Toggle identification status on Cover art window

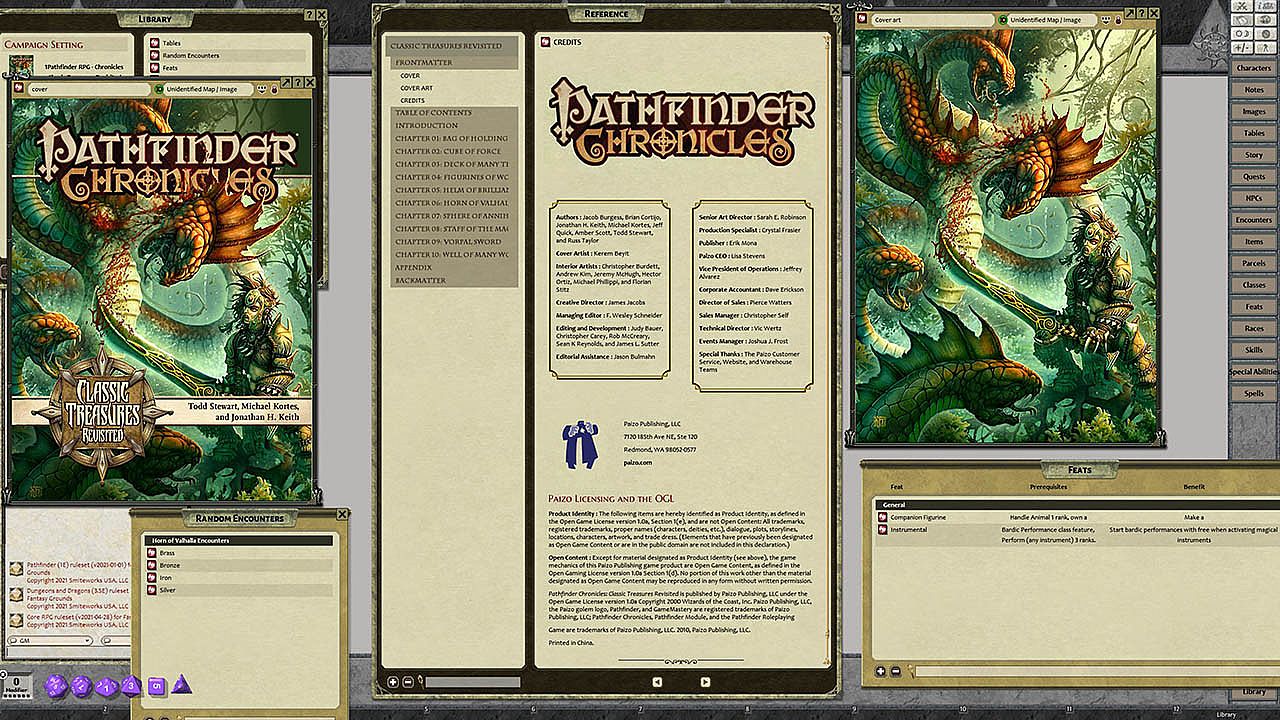click(1002, 19)
